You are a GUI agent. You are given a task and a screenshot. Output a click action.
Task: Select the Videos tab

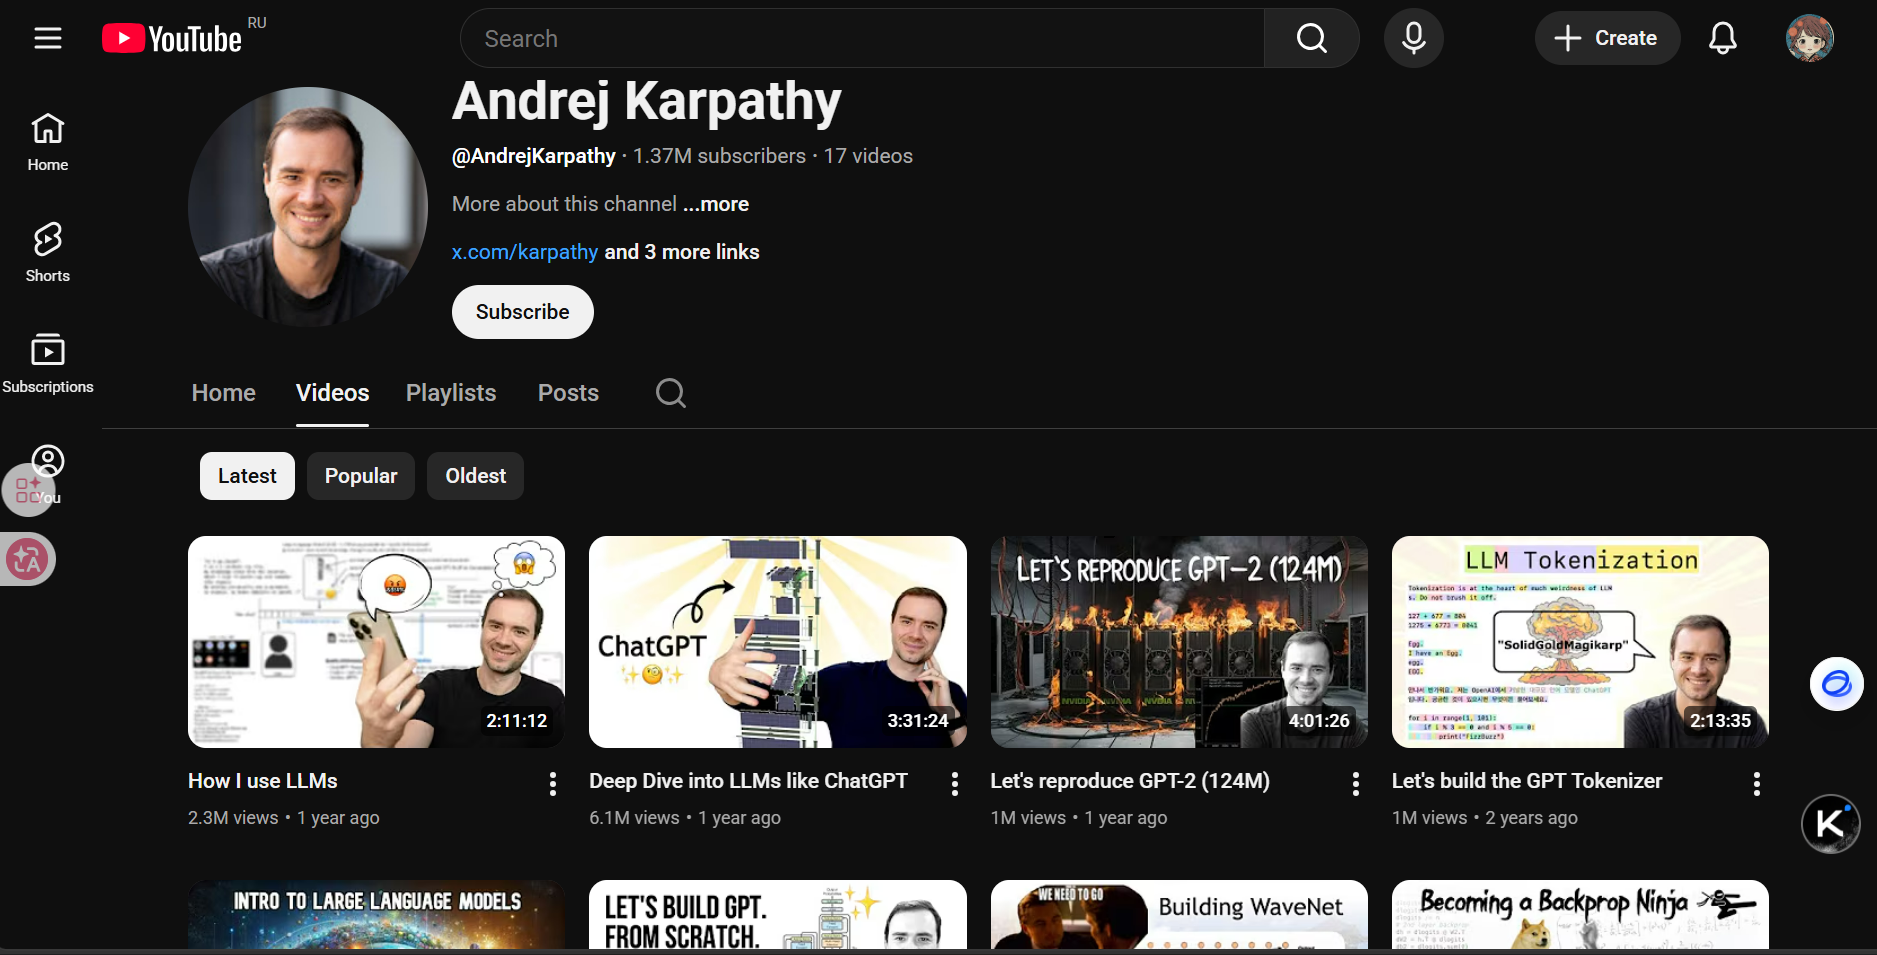pos(332,393)
